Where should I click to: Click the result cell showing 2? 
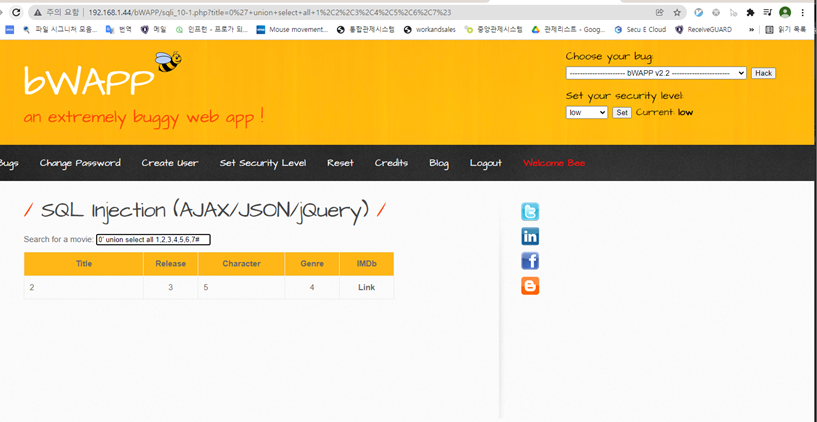click(x=83, y=287)
